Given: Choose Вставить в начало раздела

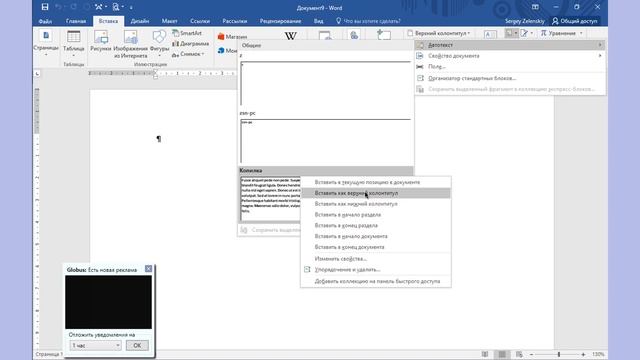Looking at the screenshot, I should click(x=376, y=215).
